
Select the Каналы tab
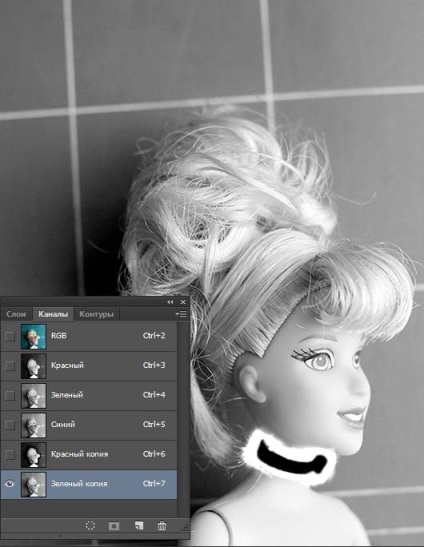click(53, 314)
